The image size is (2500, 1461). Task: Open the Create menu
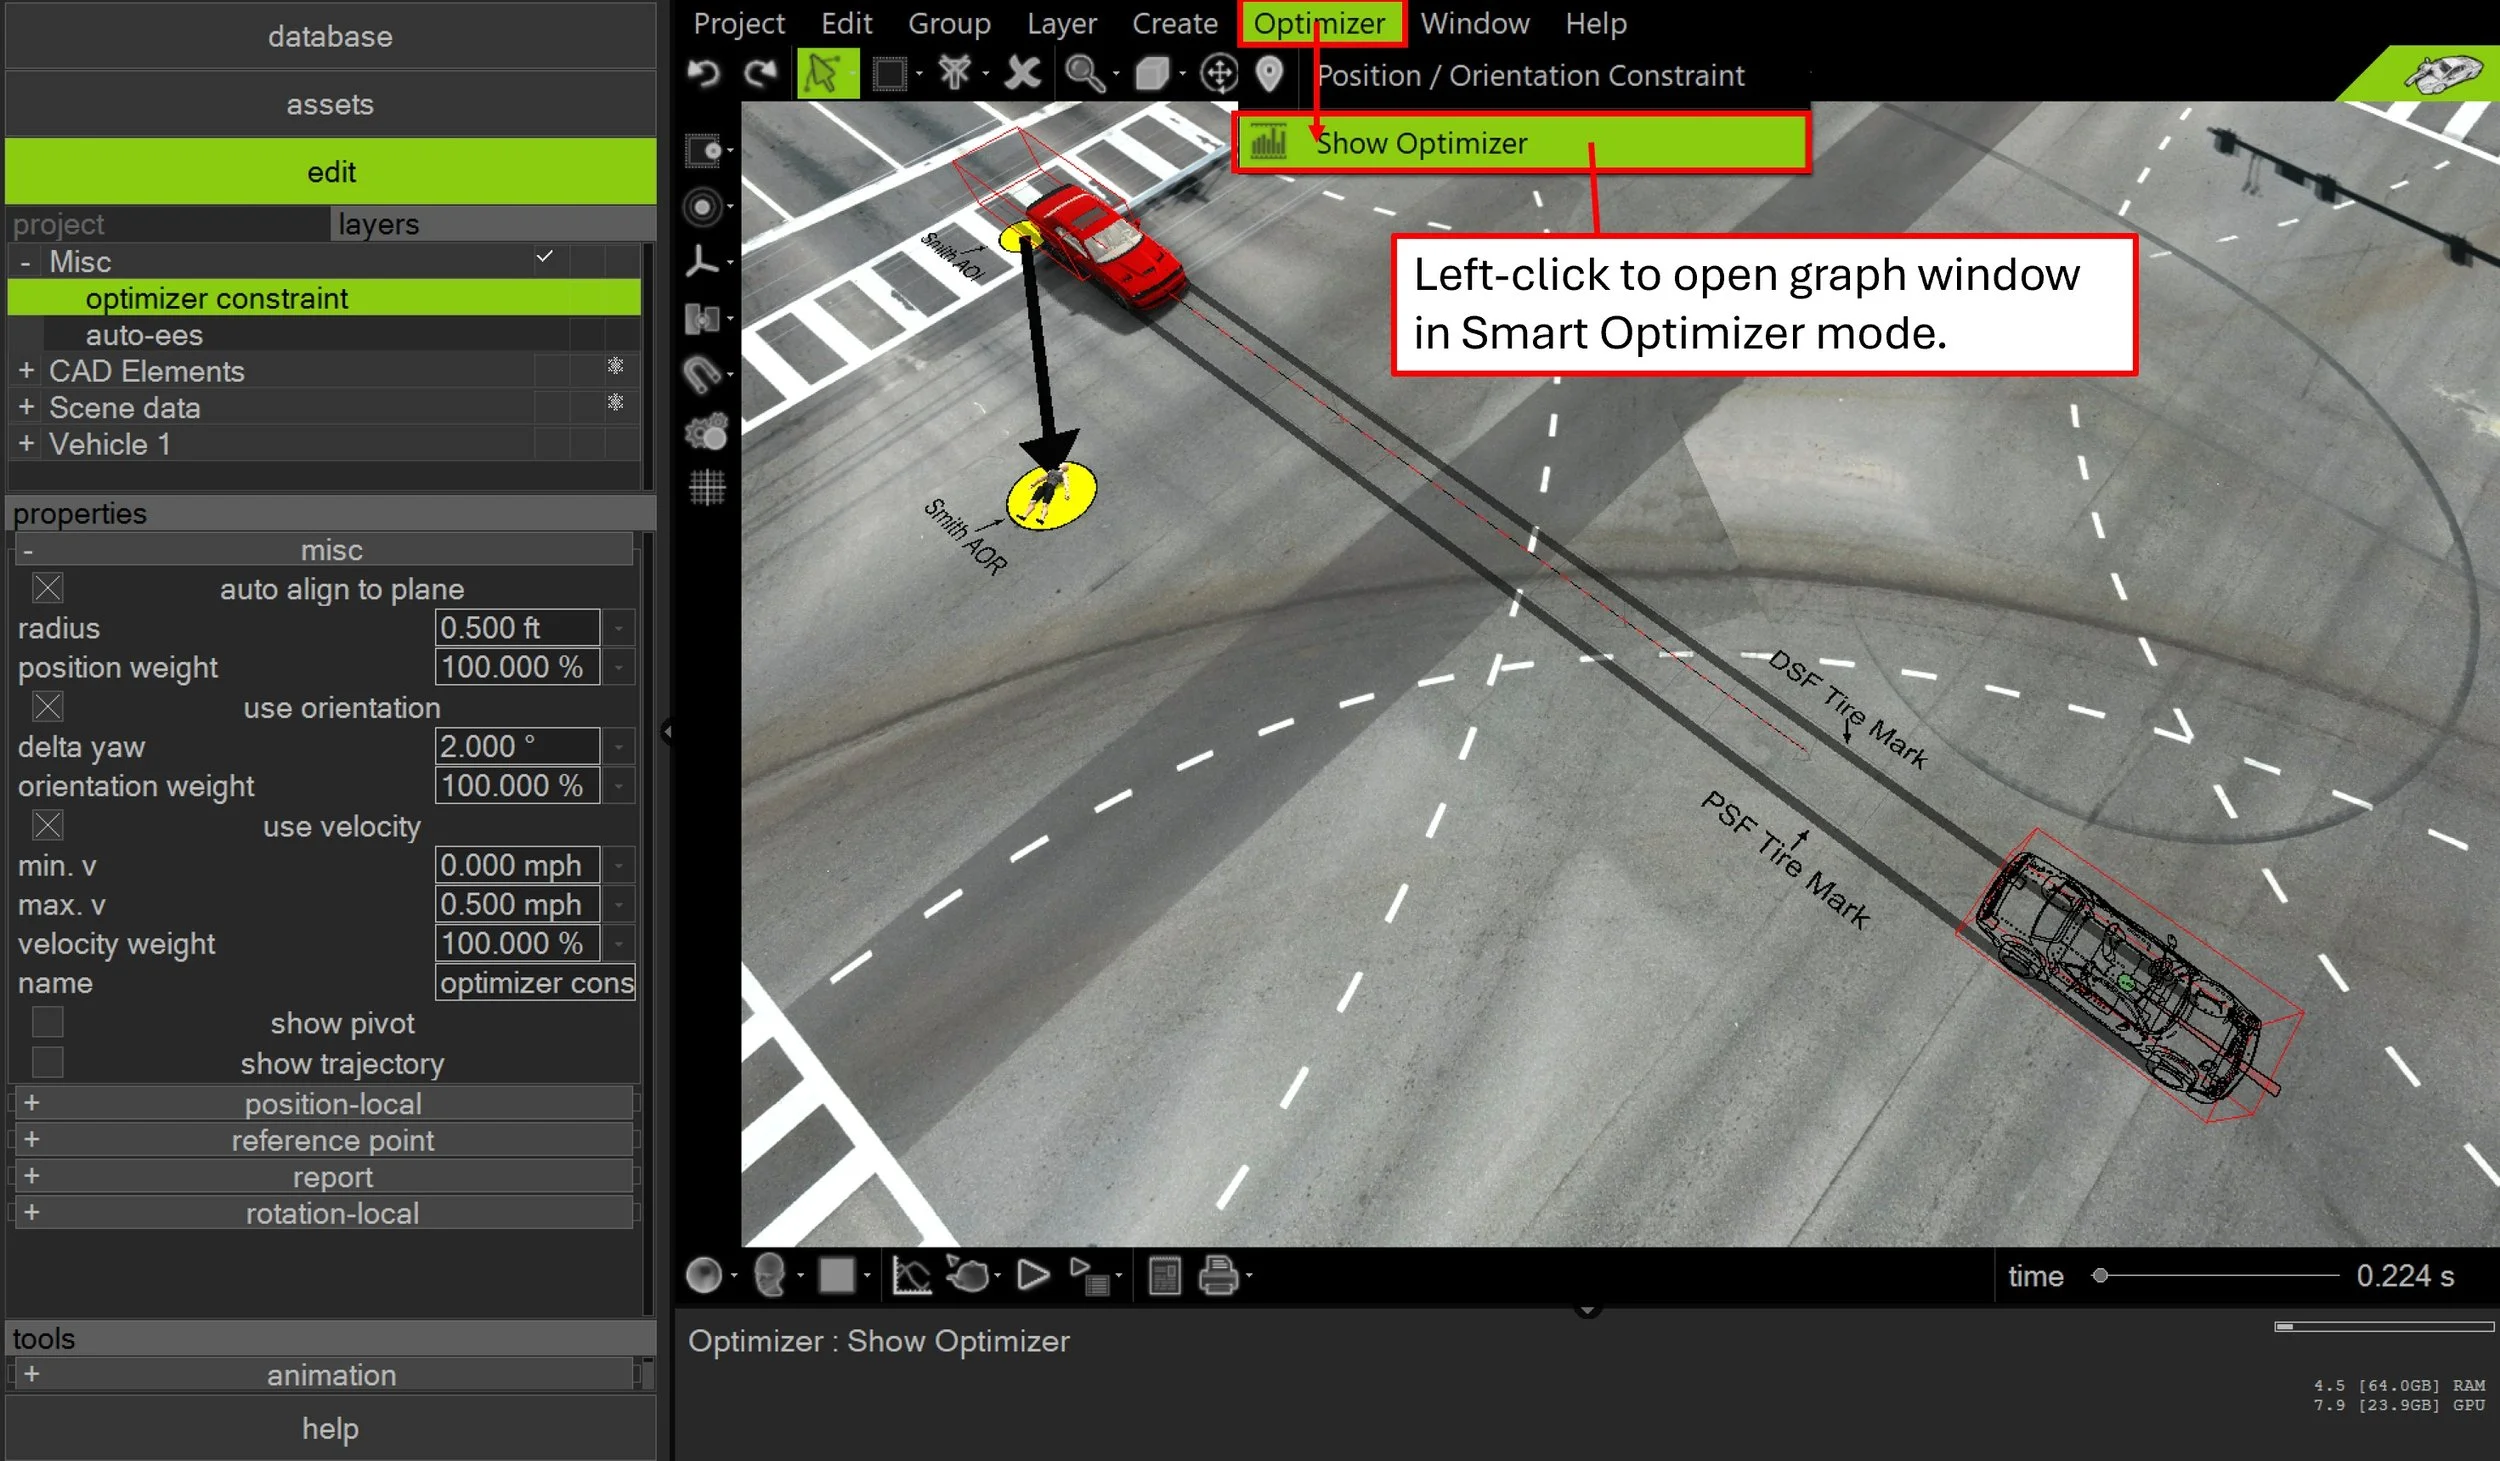1174,23
